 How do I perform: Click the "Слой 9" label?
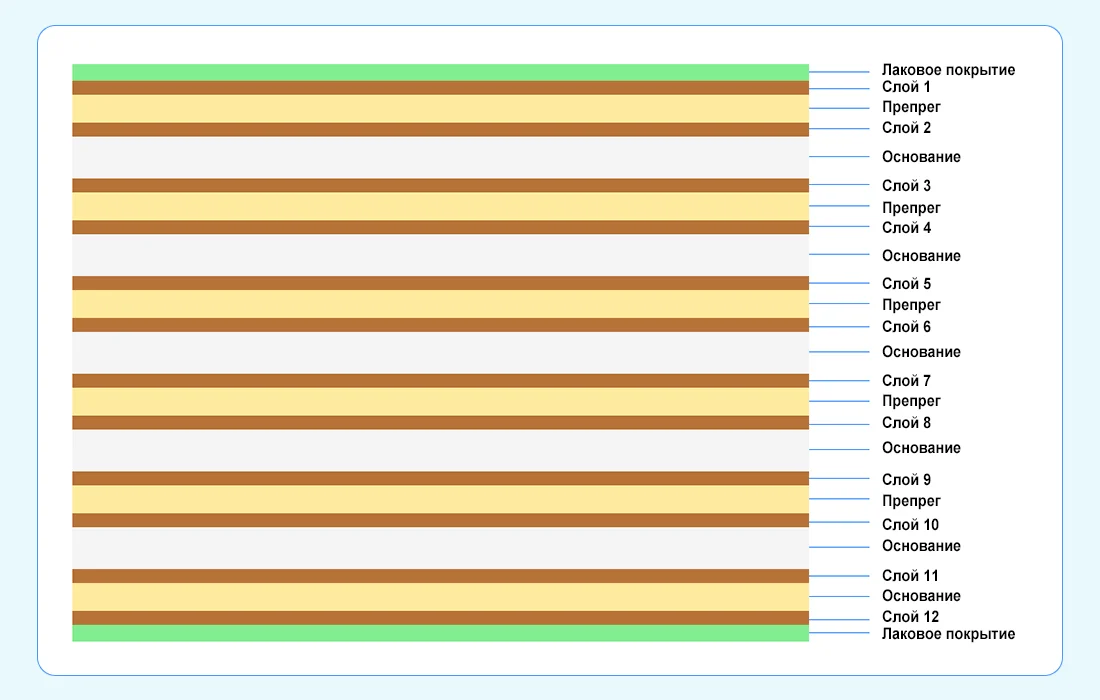click(x=906, y=480)
